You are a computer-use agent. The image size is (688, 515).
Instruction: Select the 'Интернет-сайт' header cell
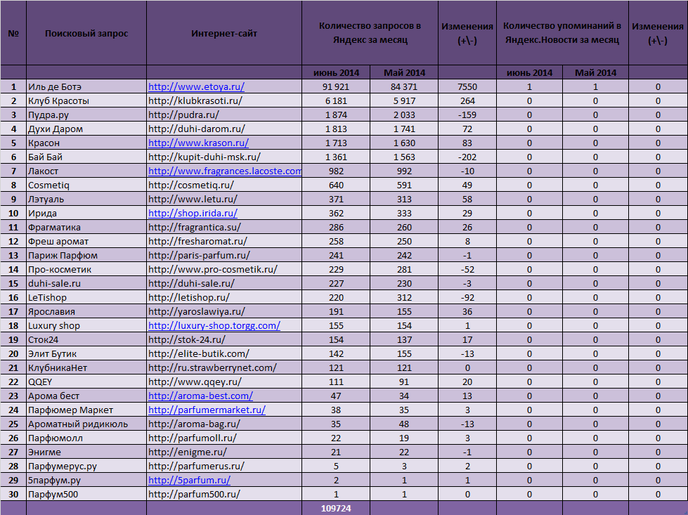224,33
